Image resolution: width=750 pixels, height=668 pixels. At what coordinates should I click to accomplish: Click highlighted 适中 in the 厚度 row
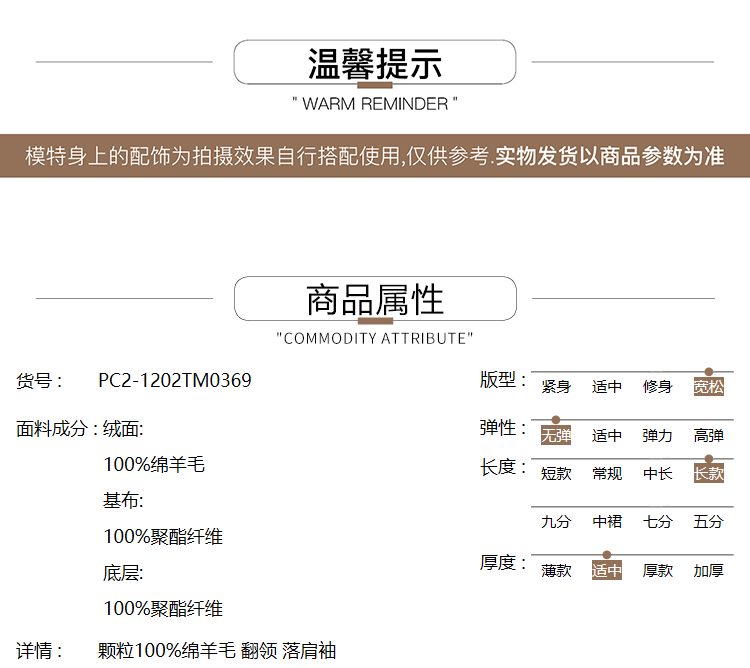click(x=606, y=571)
